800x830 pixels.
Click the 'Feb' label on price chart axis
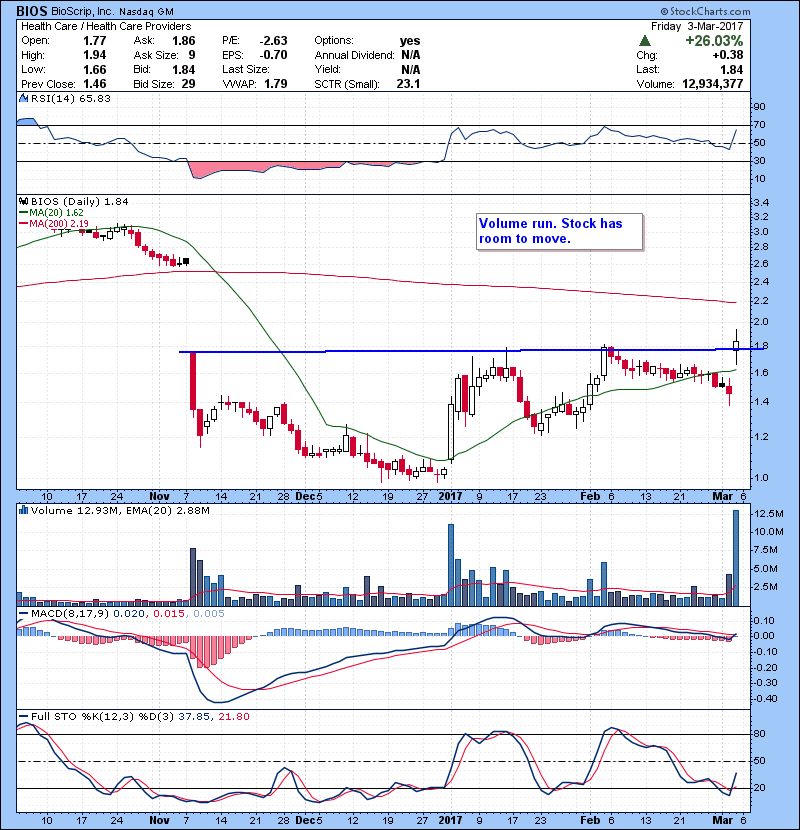click(590, 496)
